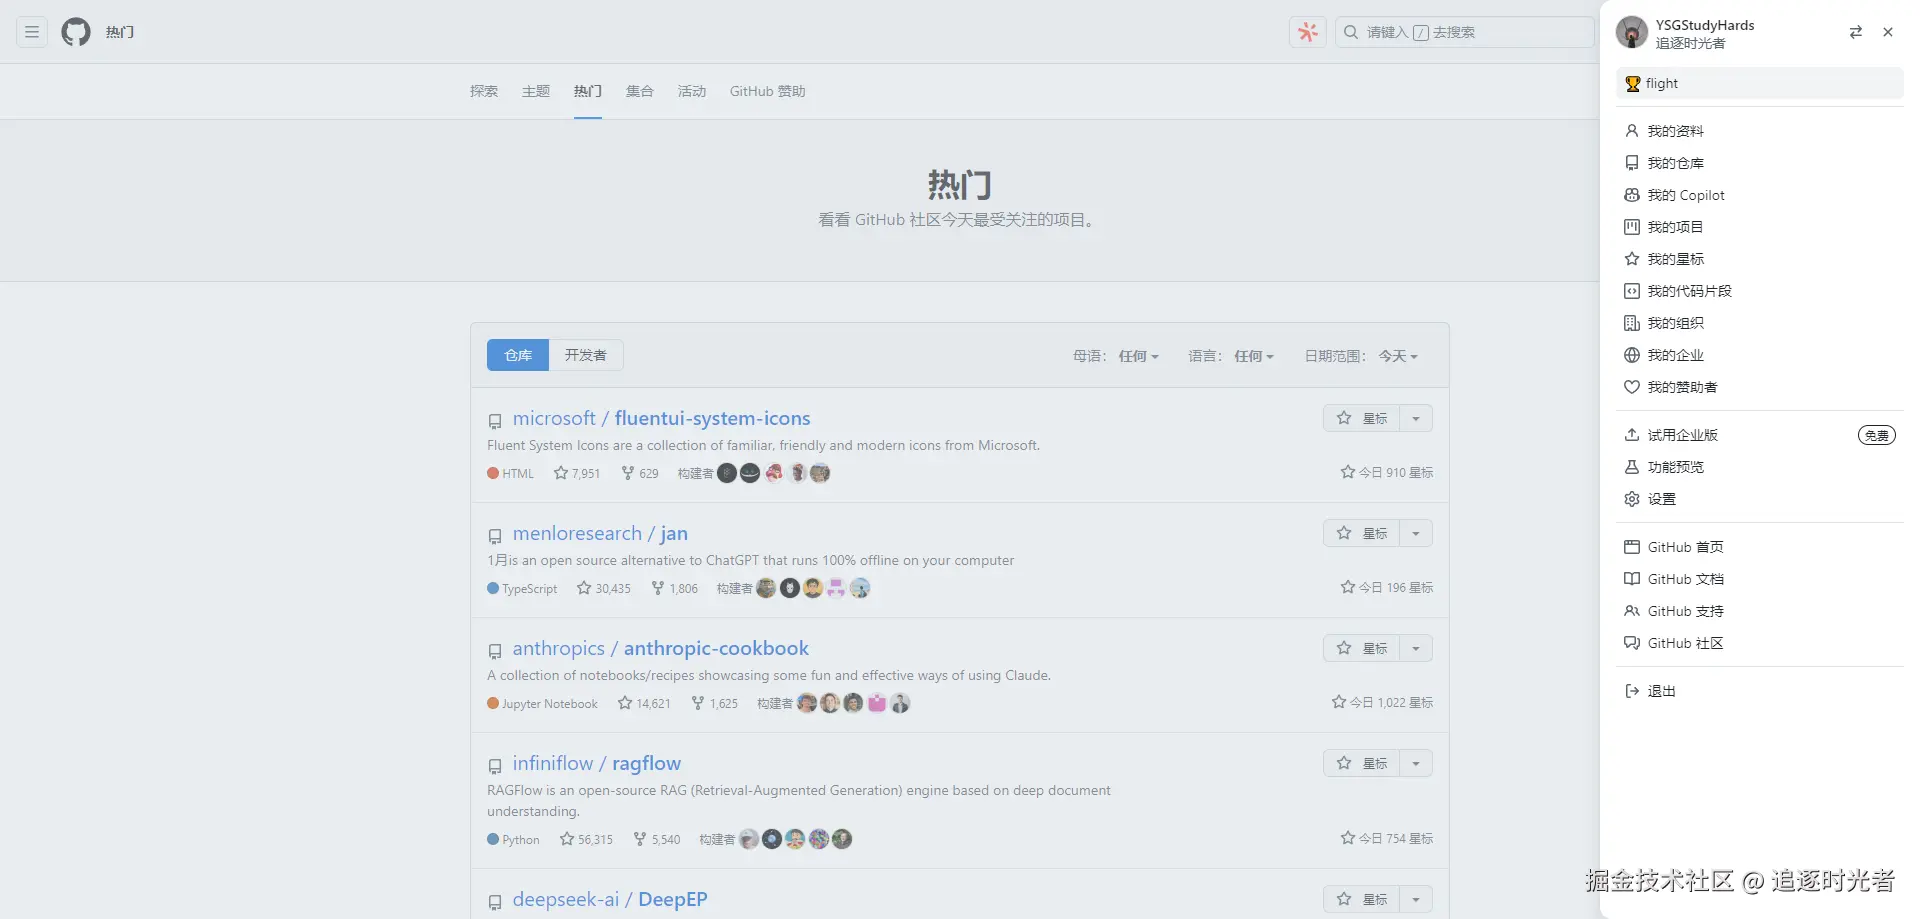Open menloresearch / jan repository link
This screenshot has height=919, width=1920.
coord(600,533)
